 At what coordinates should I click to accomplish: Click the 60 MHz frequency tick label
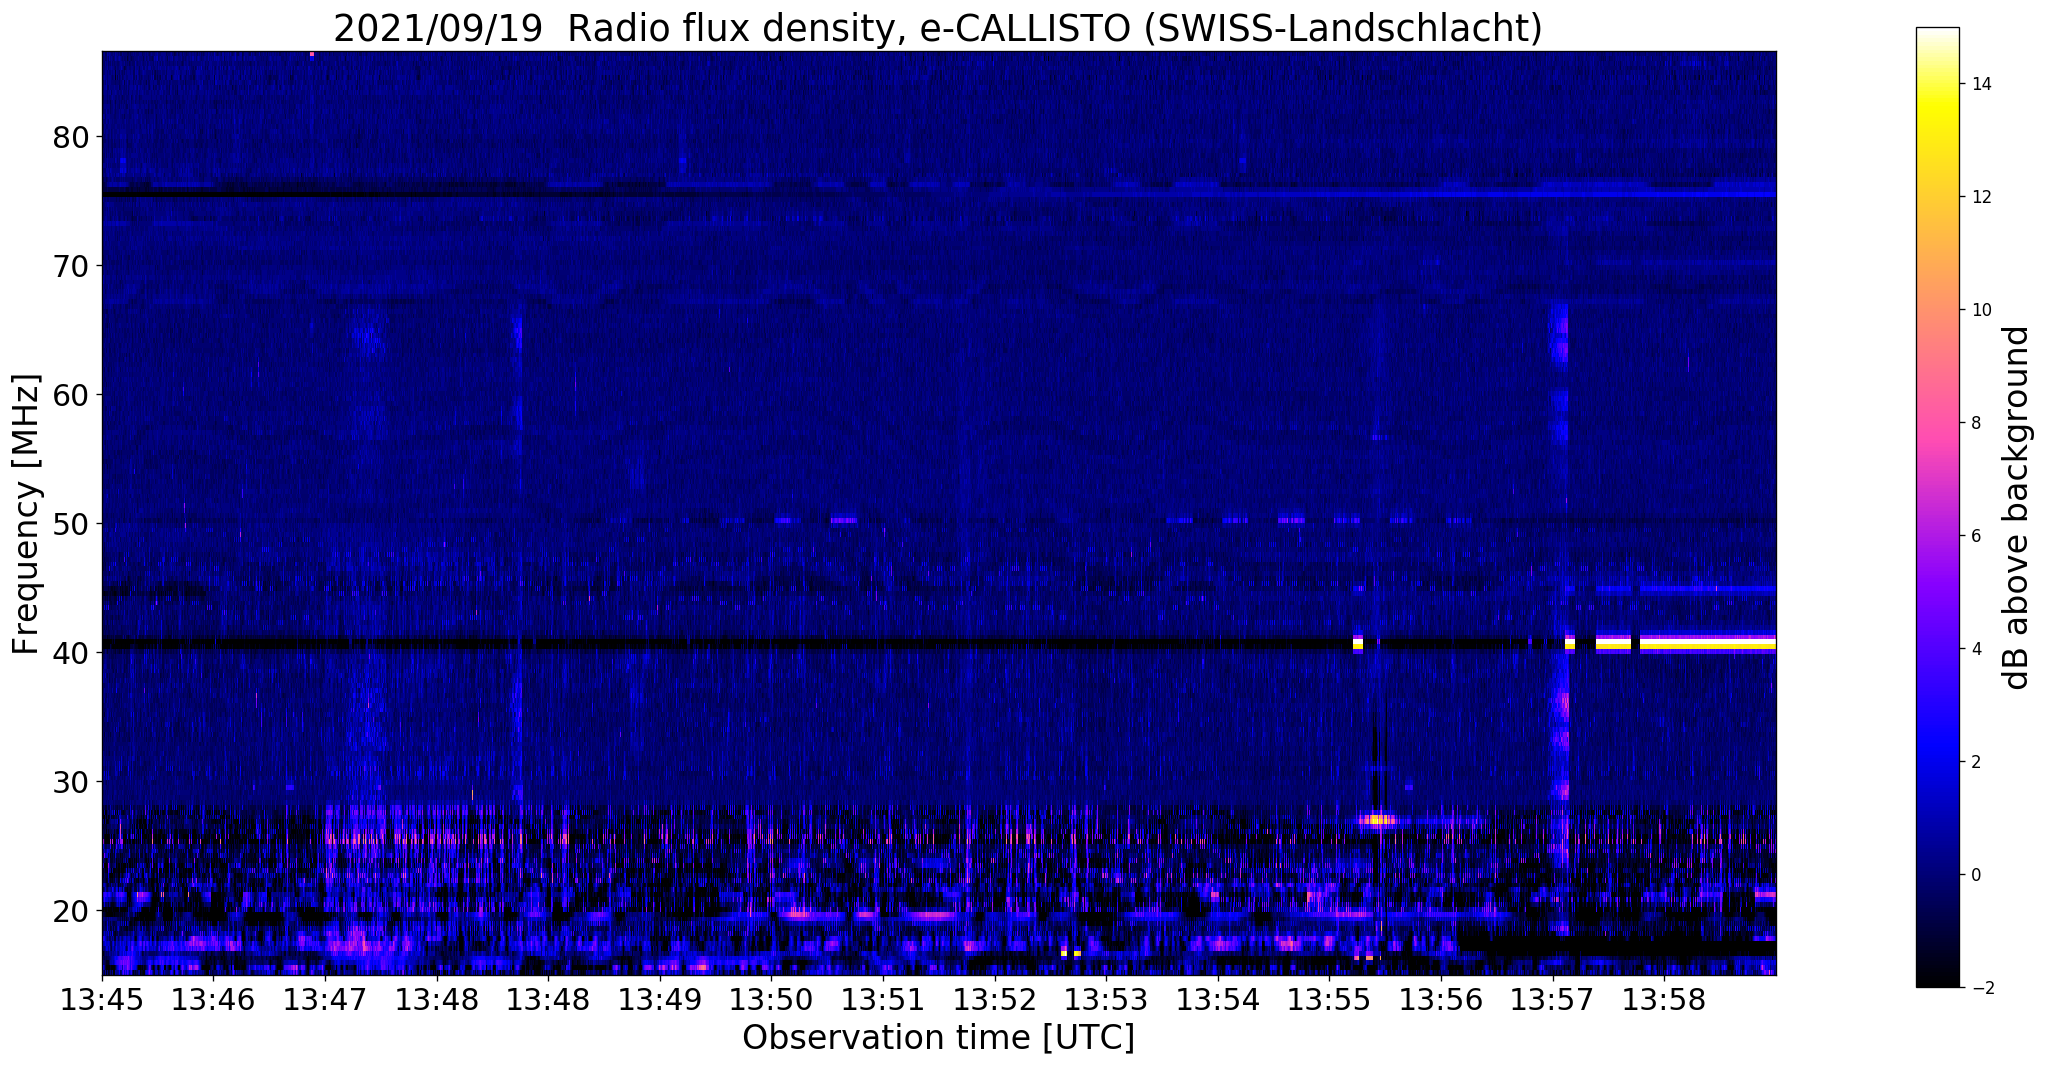coord(70,395)
